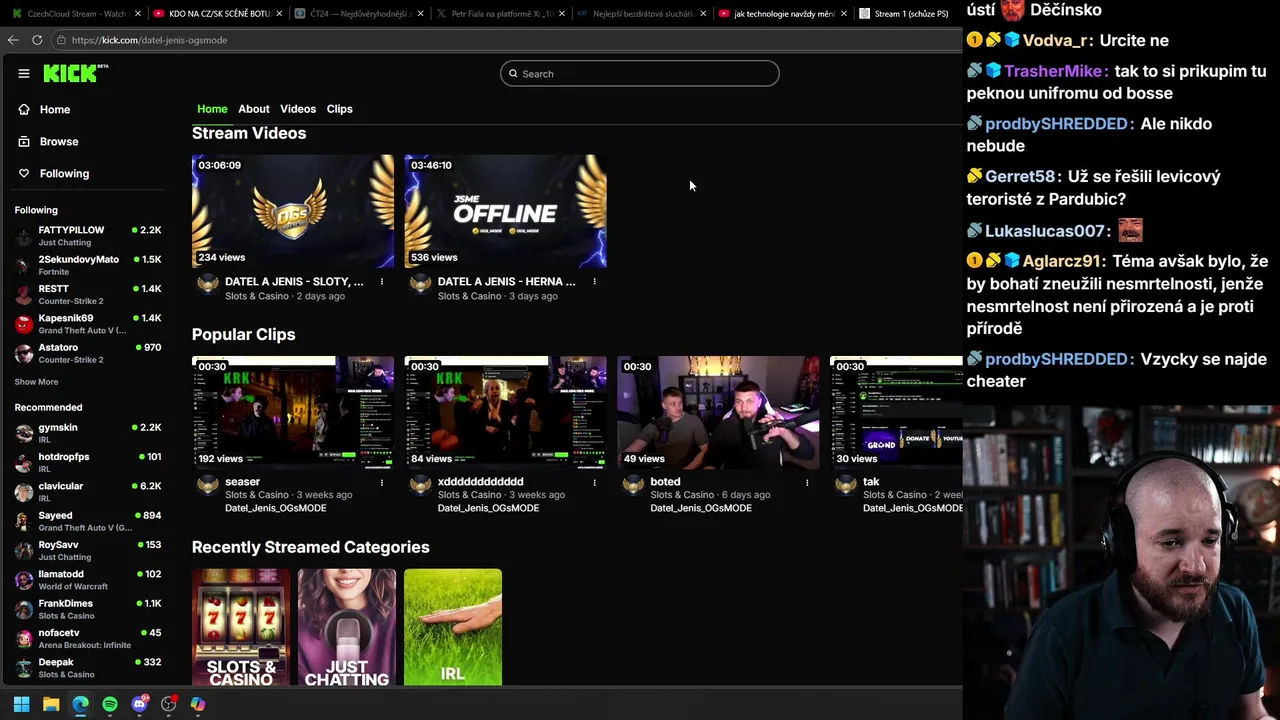Open the 03:46:10 JSME OFFLINE video thumbnail

pyautogui.click(x=506, y=211)
